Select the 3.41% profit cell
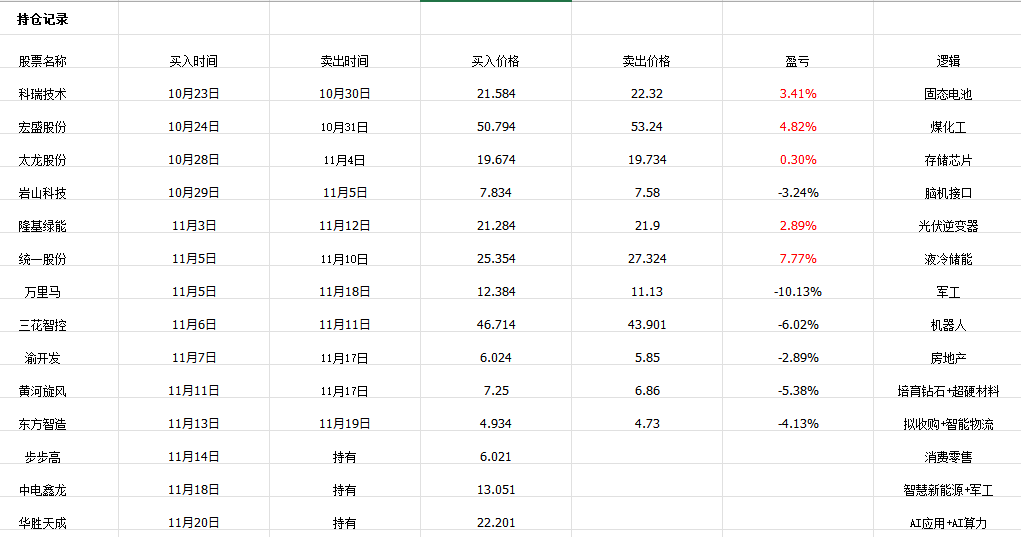Image resolution: width=1021 pixels, height=537 pixels. pyautogui.click(x=798, y=94)
